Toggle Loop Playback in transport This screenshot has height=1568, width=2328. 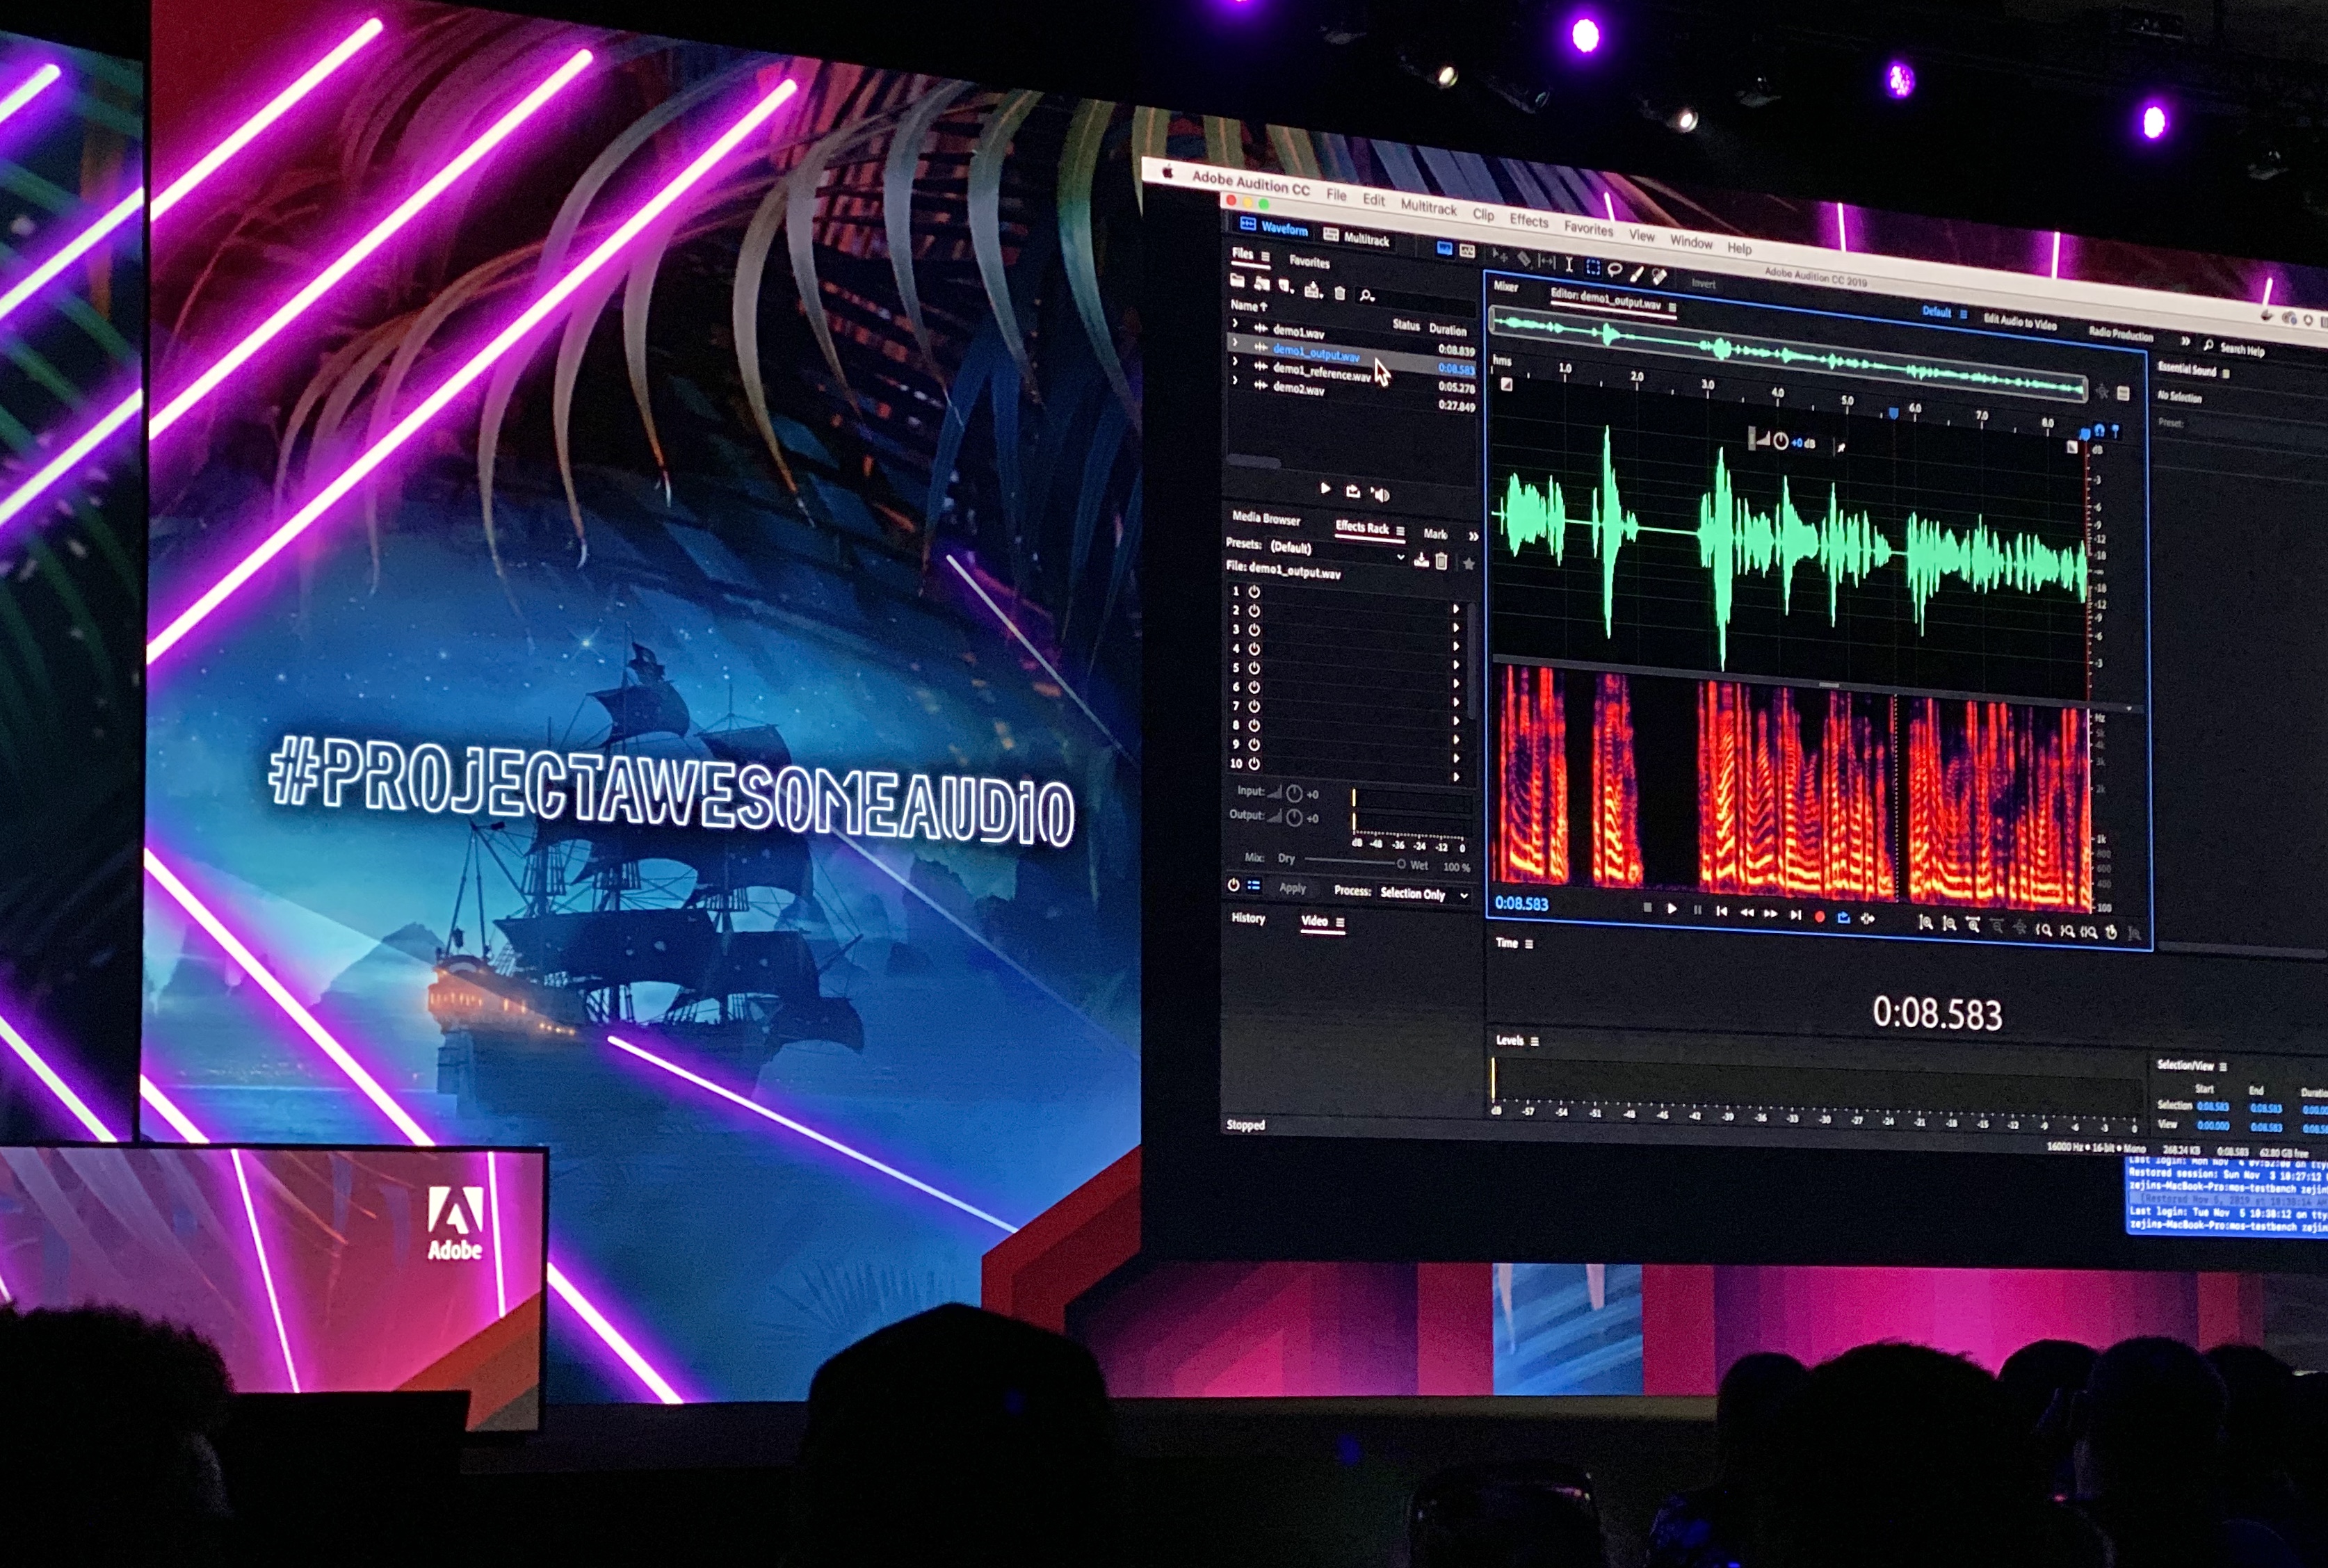click(1843, 918)
